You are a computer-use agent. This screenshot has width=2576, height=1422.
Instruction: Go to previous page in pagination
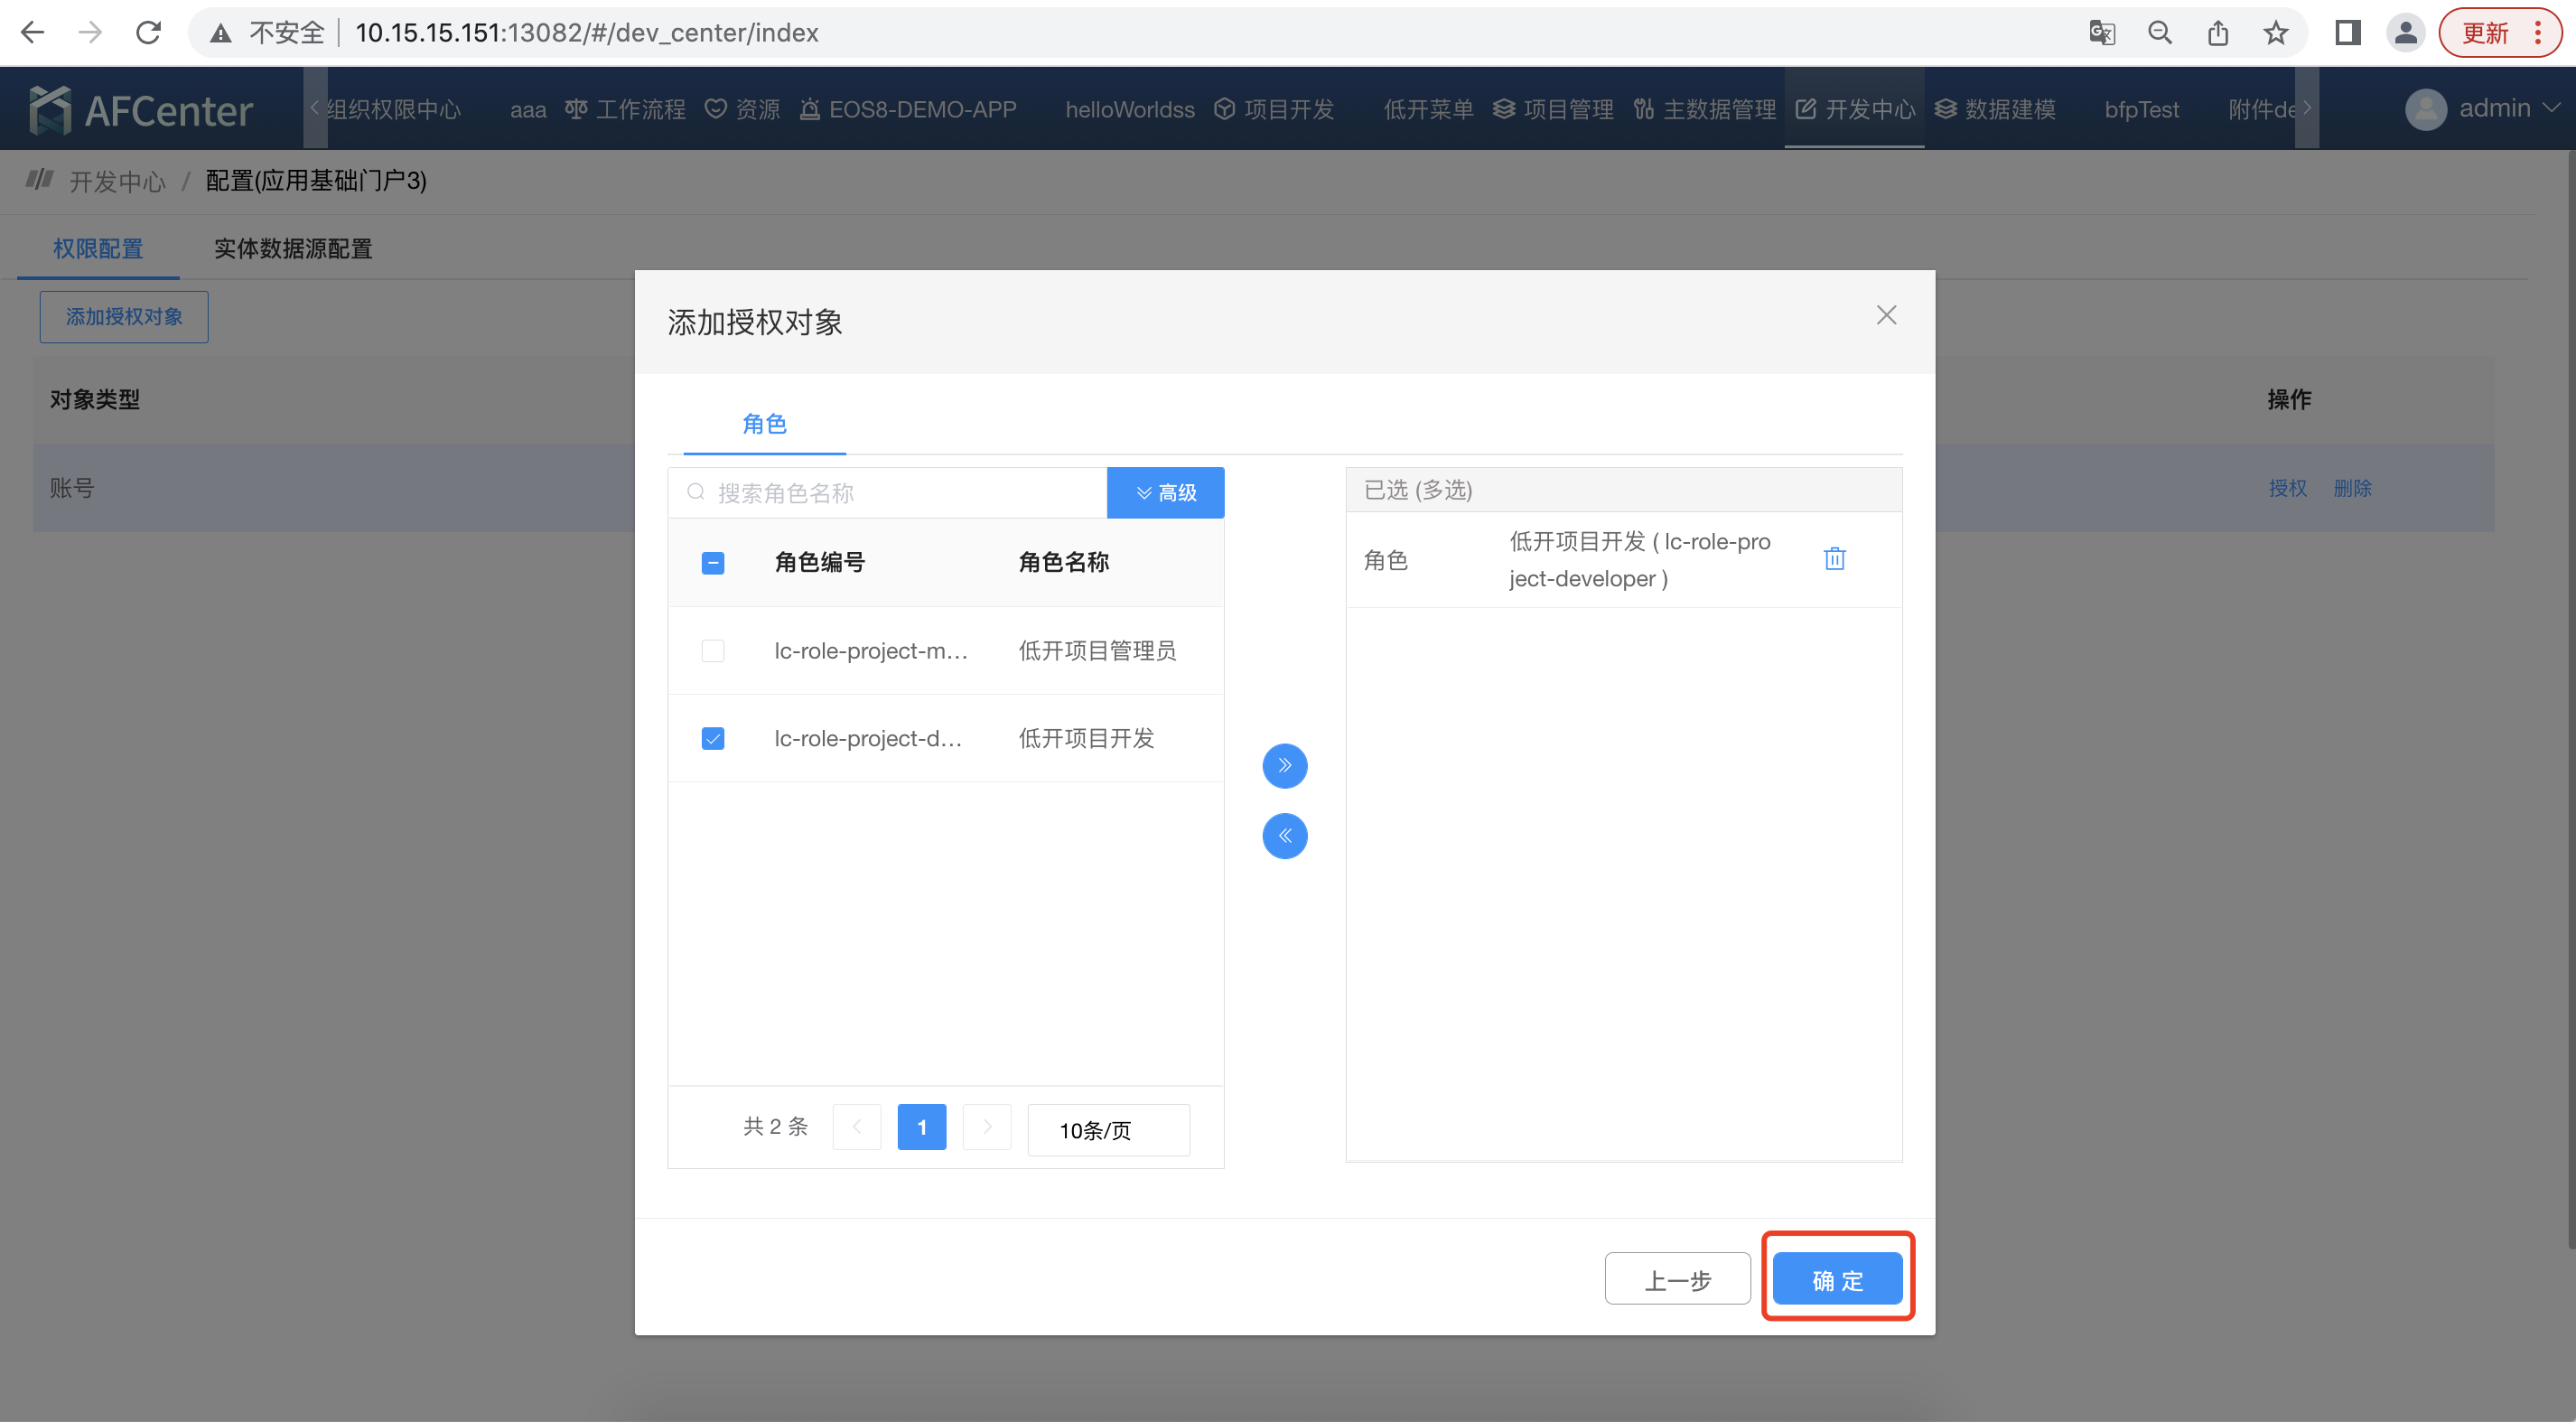pyautogui.click(x=856, y=1127)
